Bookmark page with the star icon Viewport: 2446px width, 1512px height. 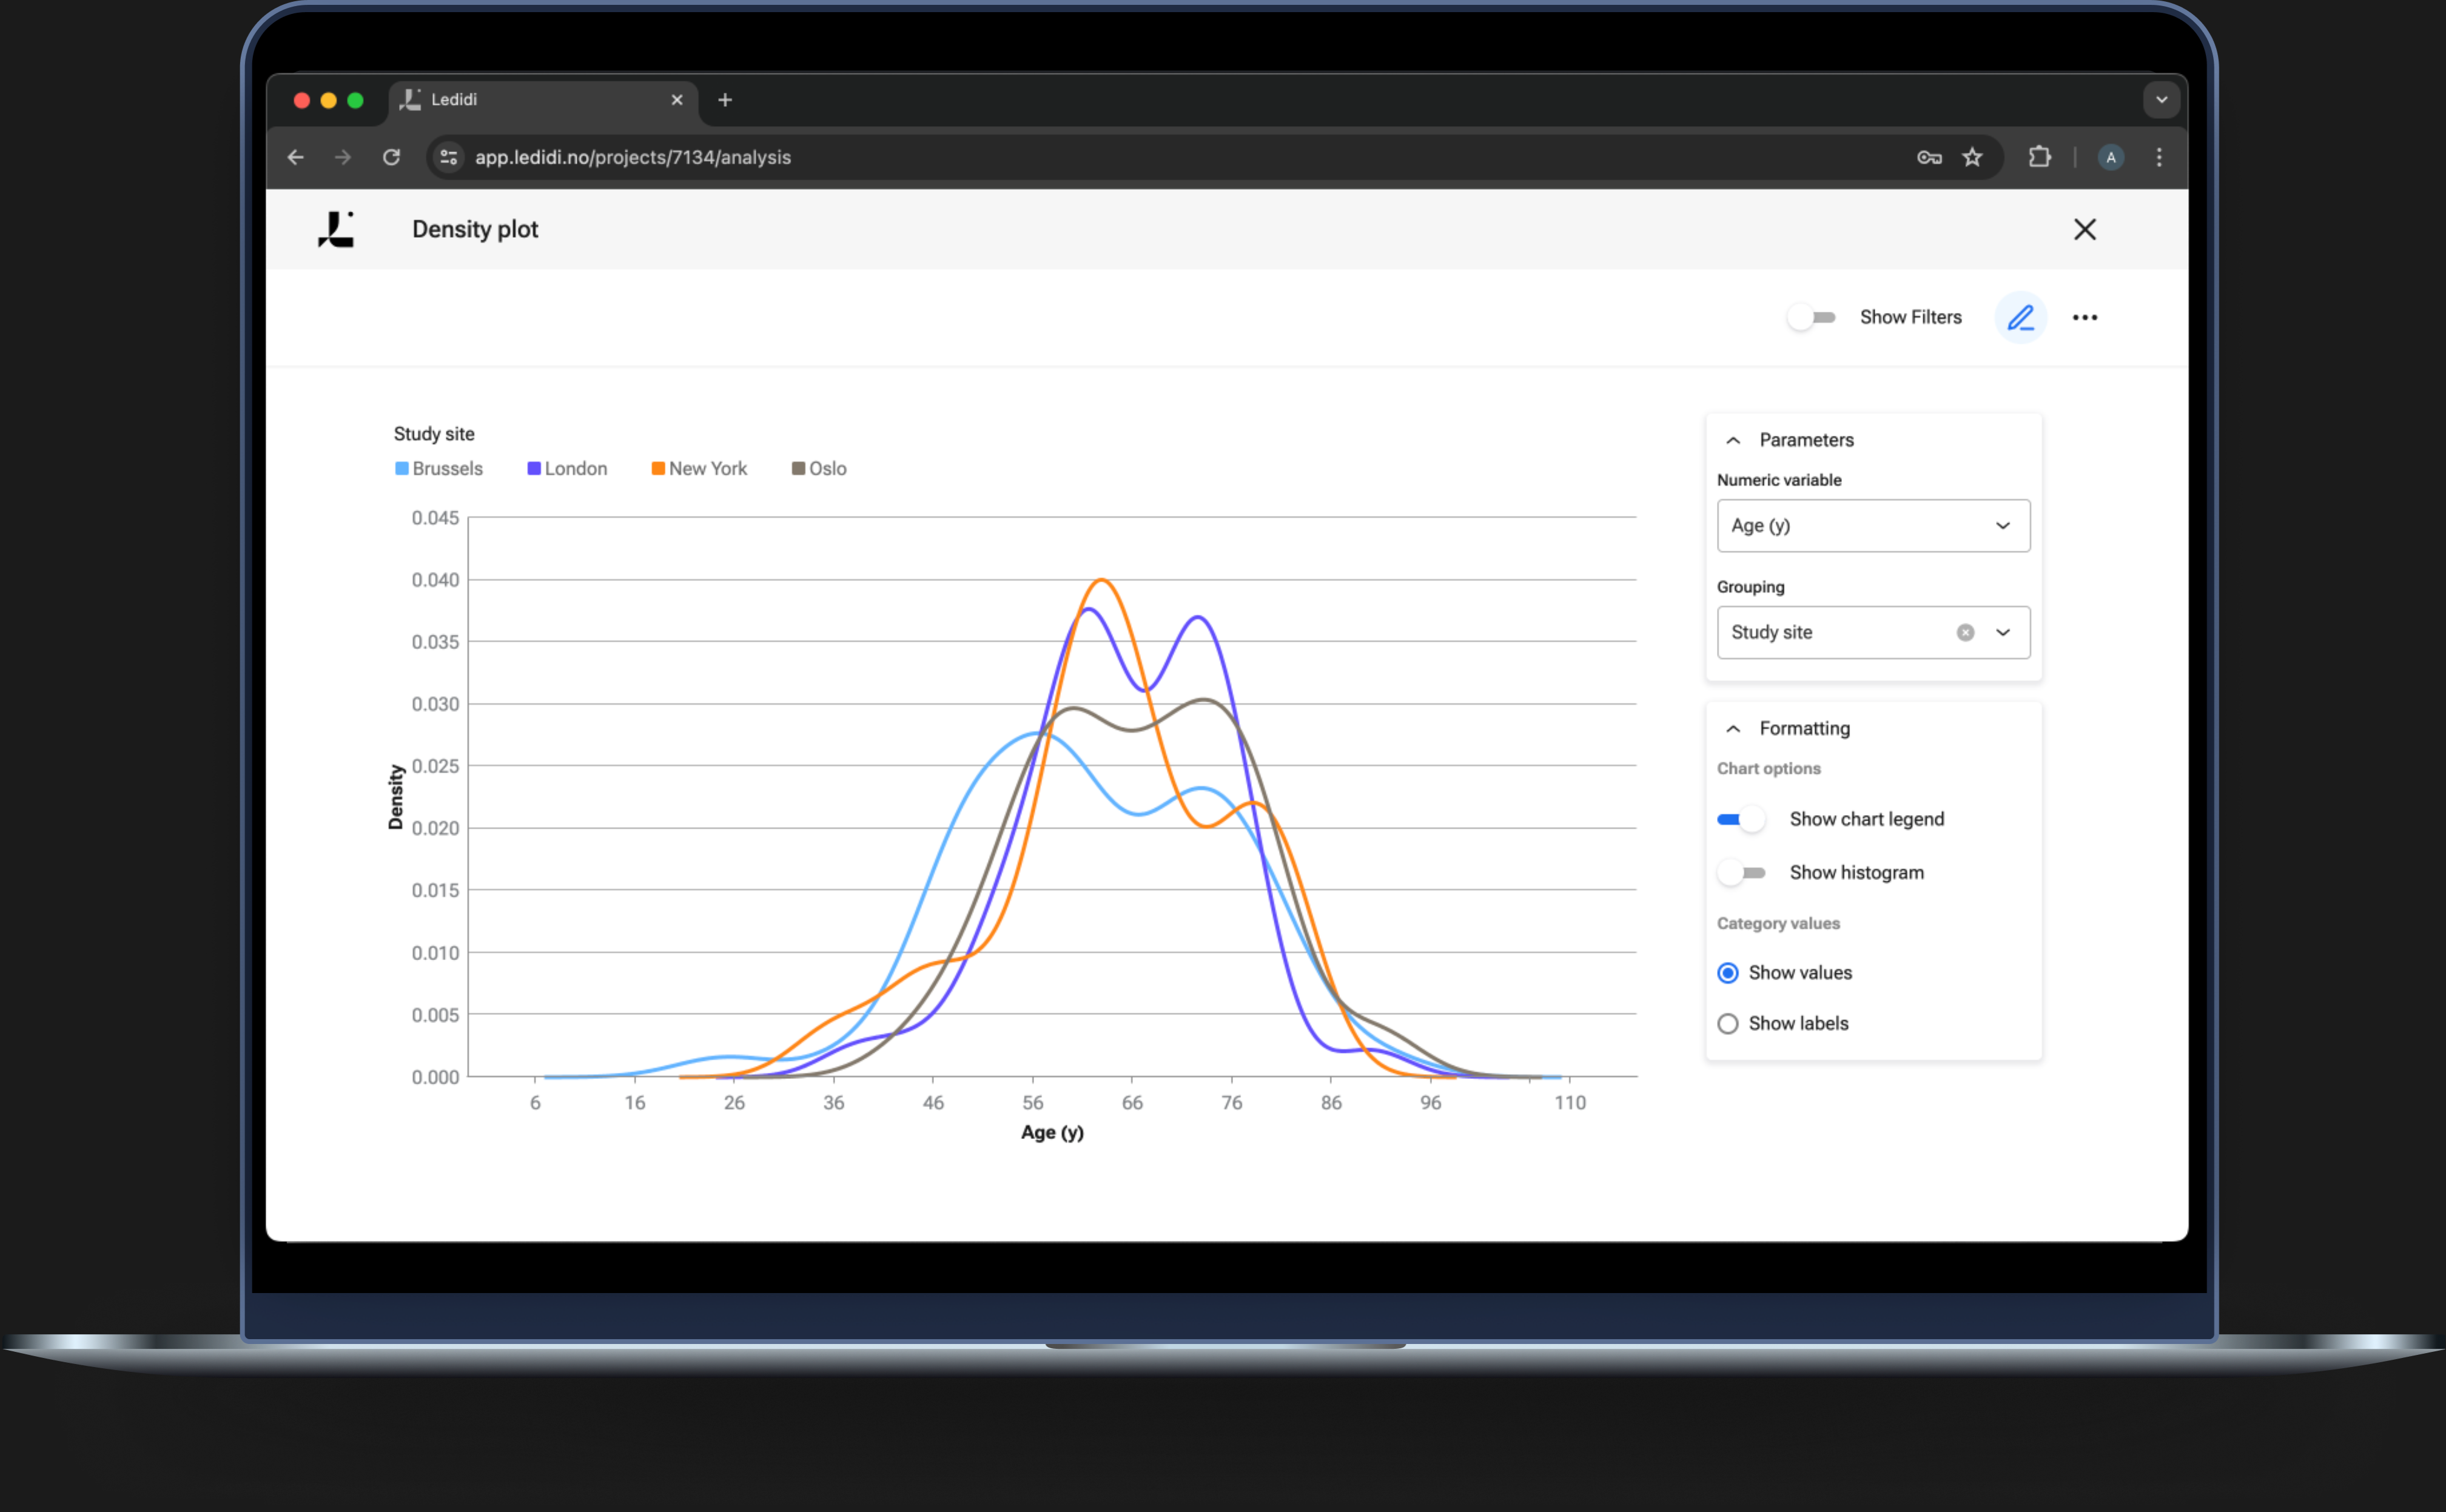(x=1971, y=157)
